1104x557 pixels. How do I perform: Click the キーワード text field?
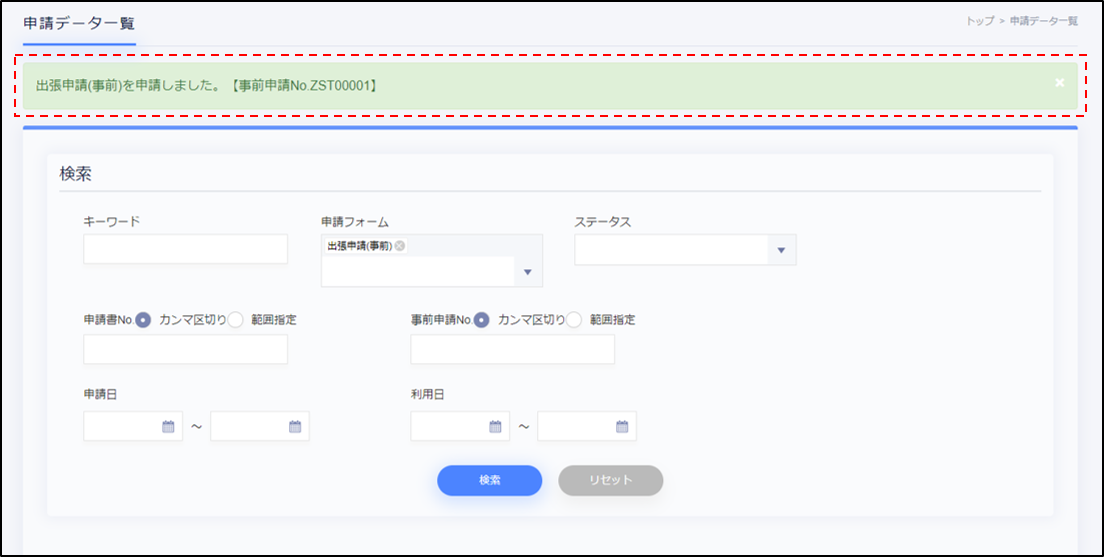185,250
